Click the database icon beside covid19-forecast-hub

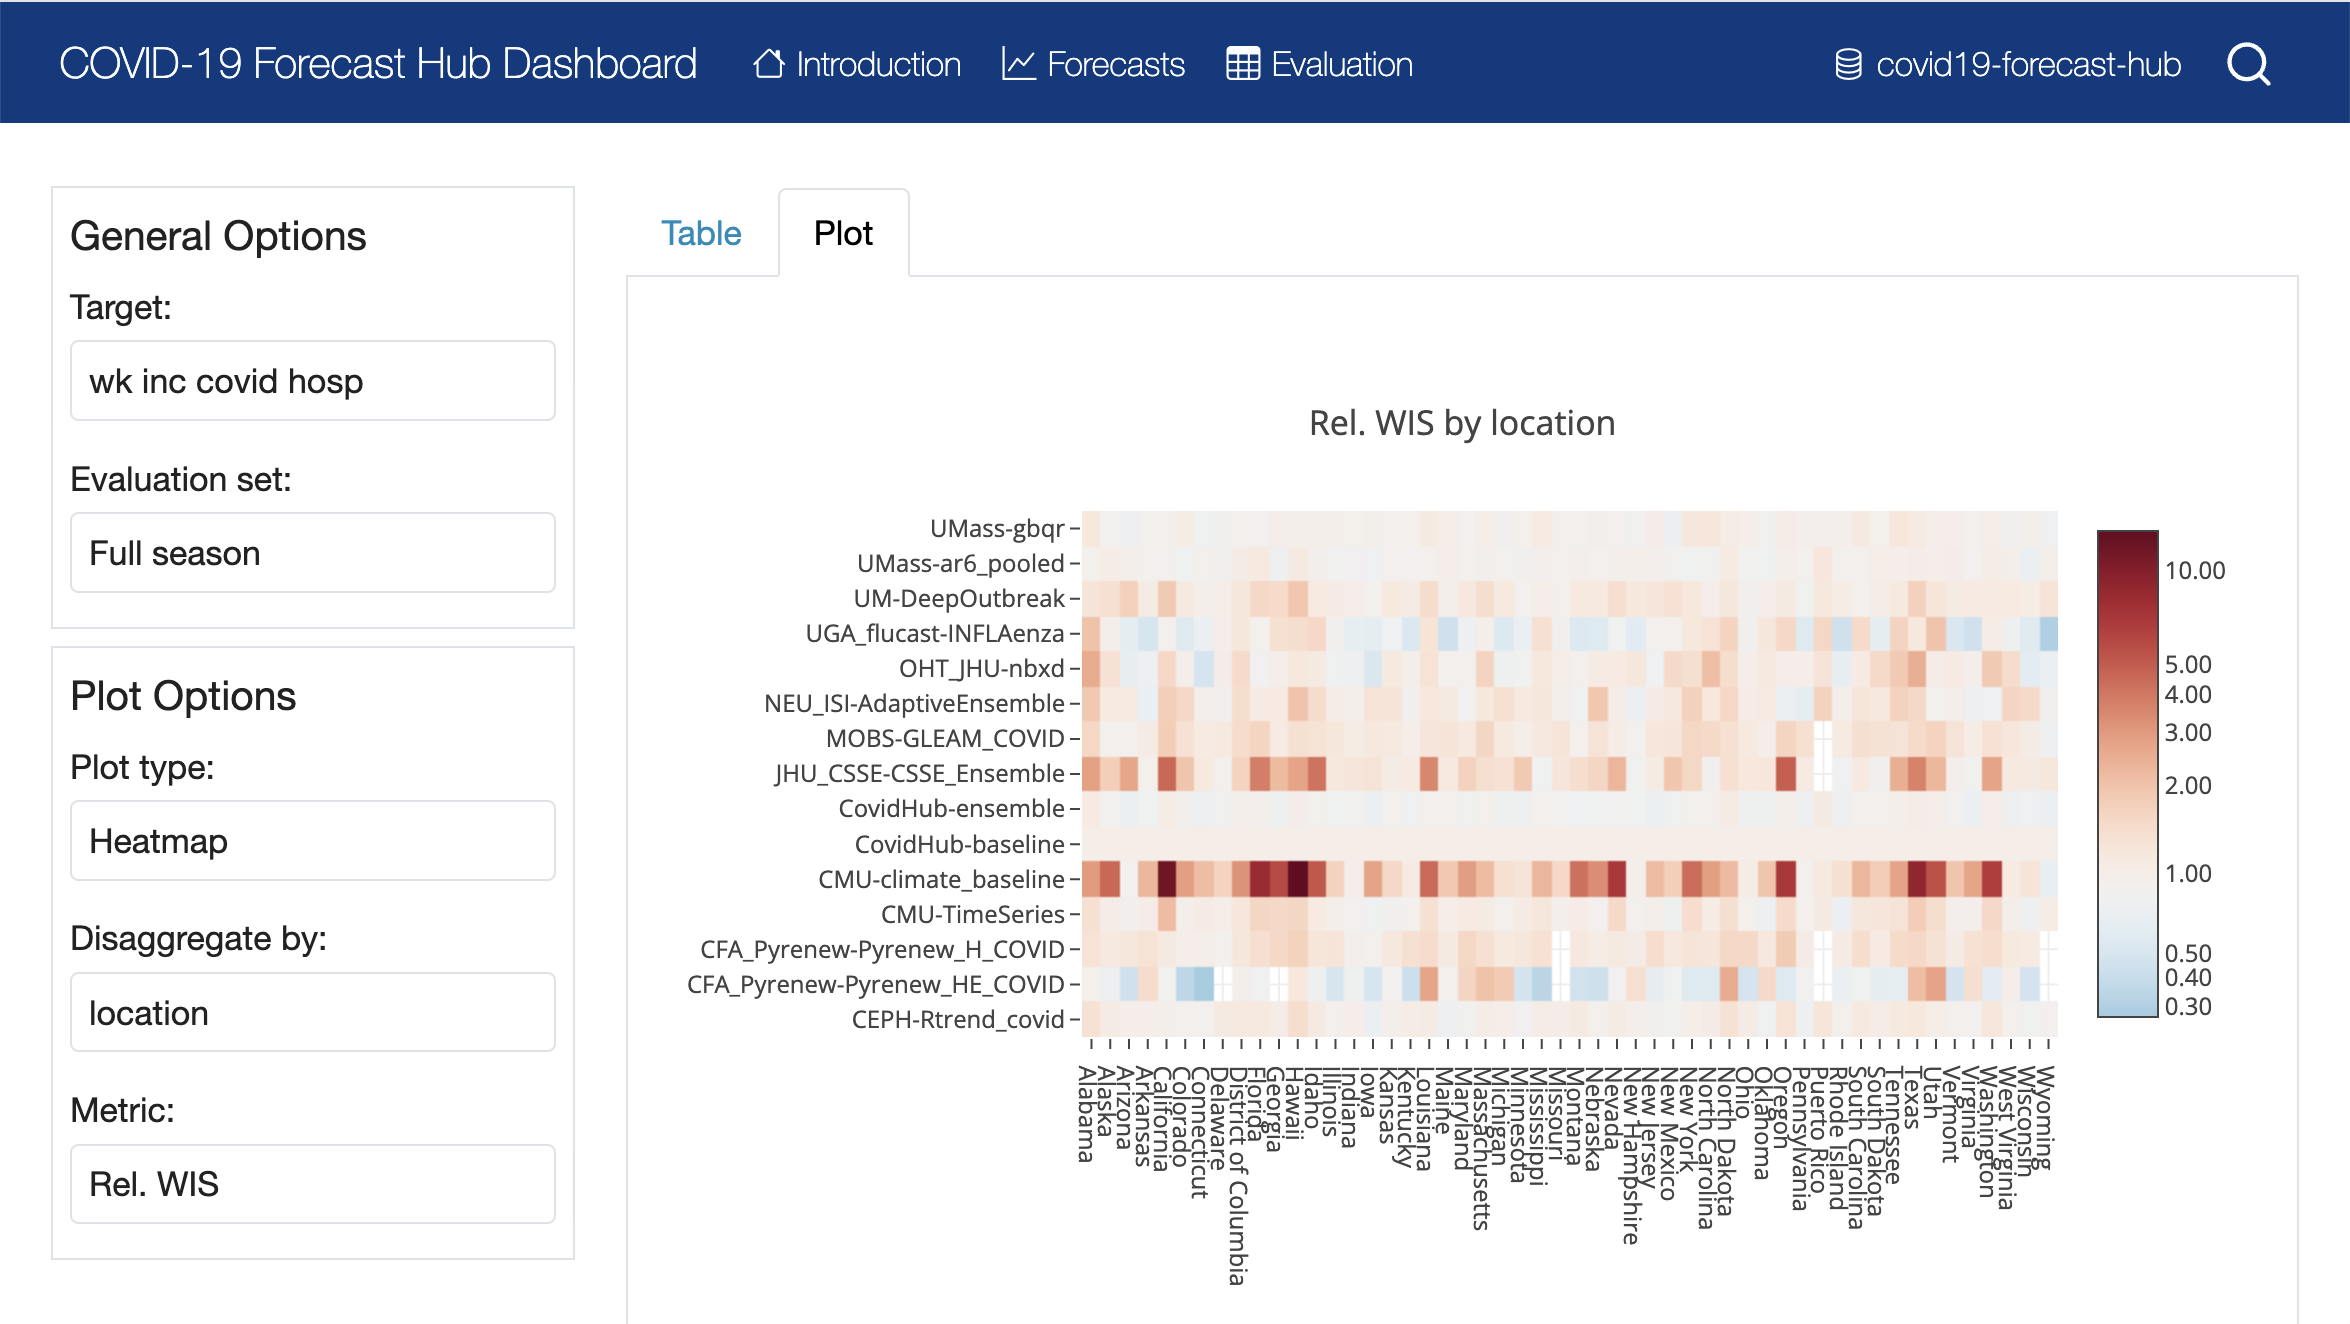pyautogui.click(x=1848, y=64)
